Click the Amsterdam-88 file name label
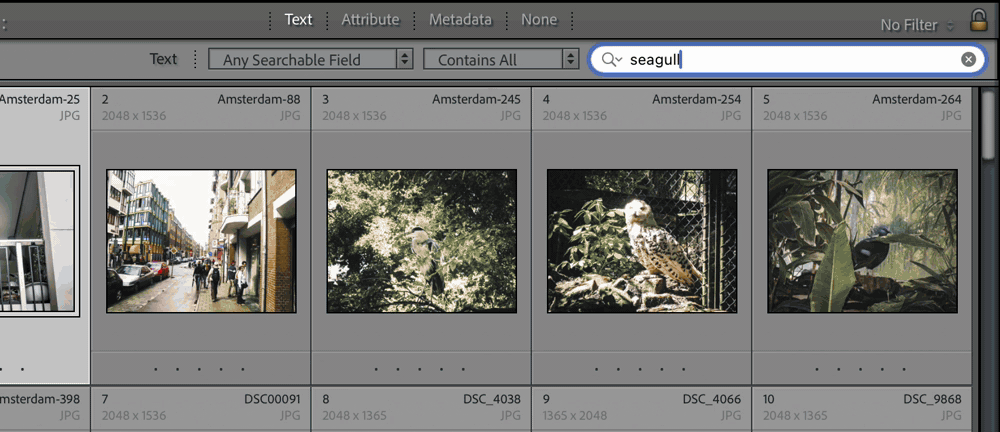 point(259,100)
